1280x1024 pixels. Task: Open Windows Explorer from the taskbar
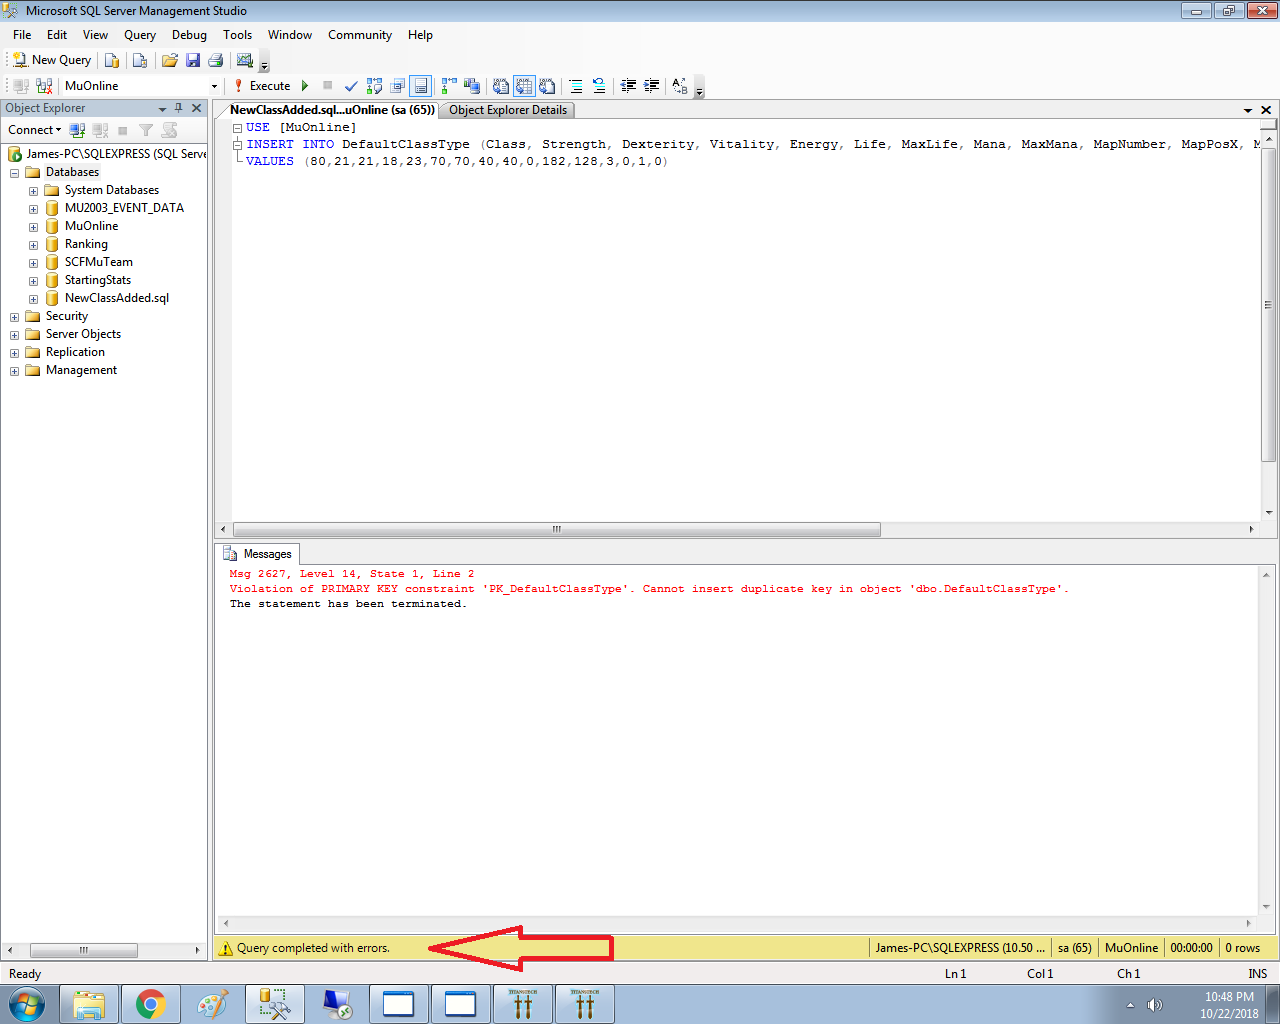(x=89, y=1004)
